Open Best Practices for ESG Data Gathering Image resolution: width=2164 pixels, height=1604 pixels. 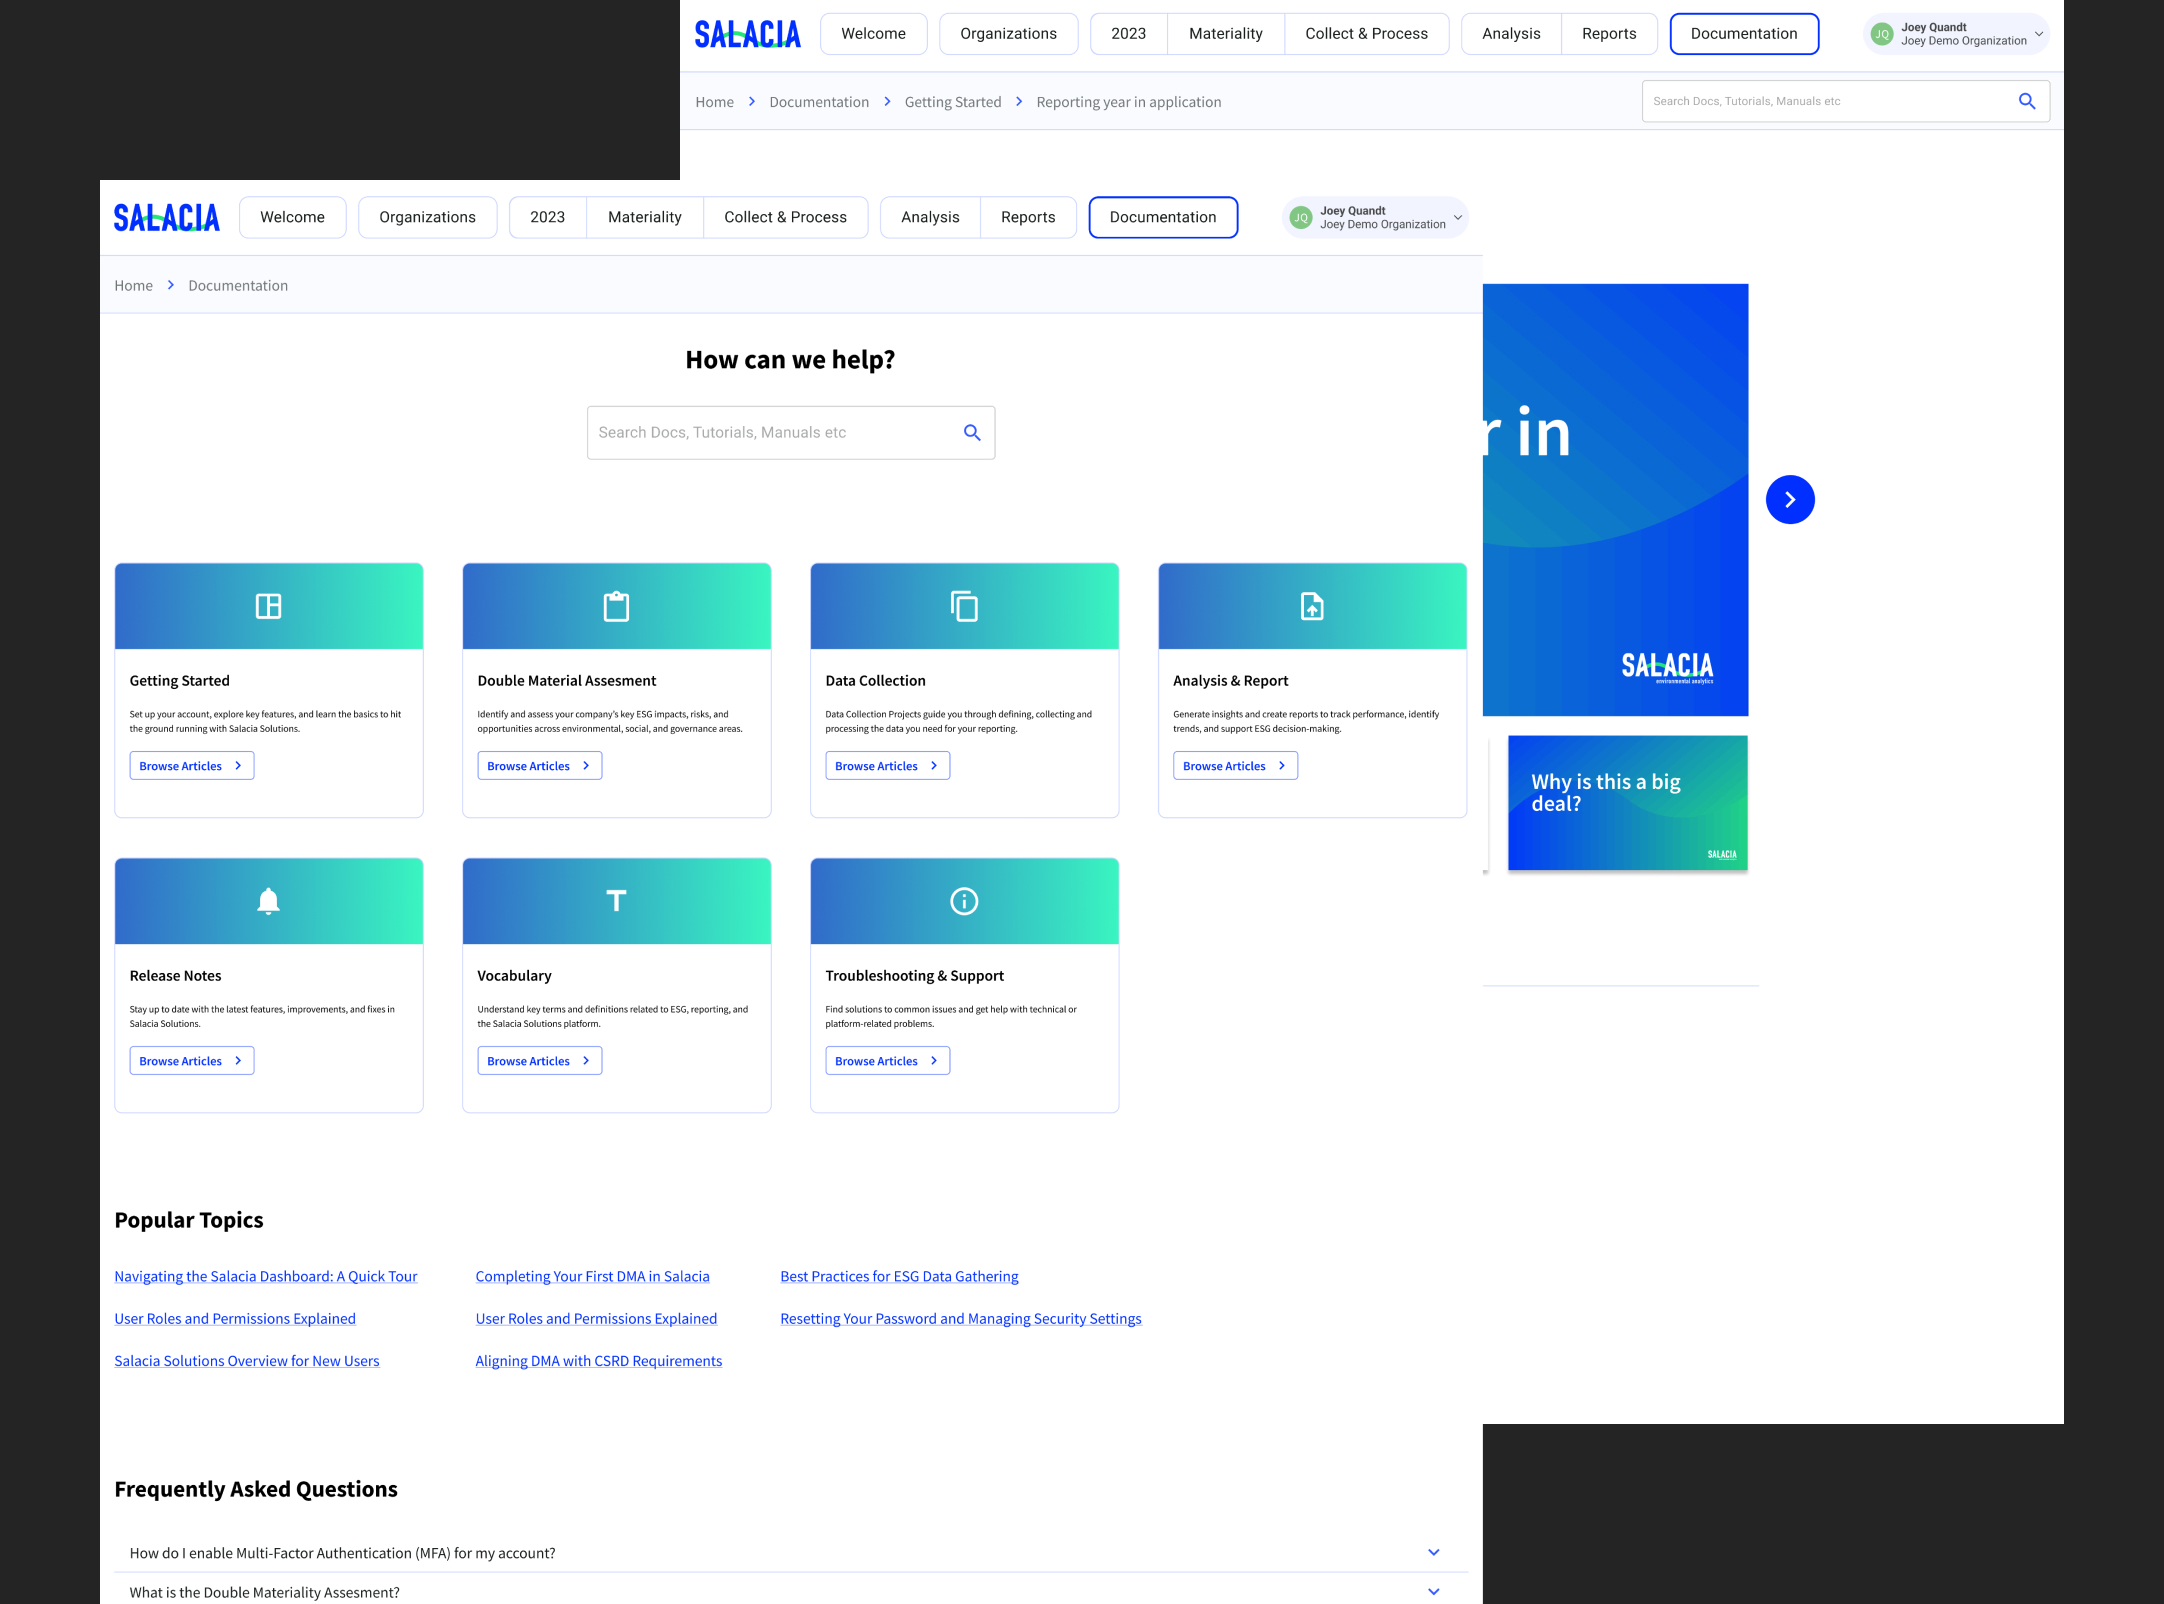point(899,1276)
